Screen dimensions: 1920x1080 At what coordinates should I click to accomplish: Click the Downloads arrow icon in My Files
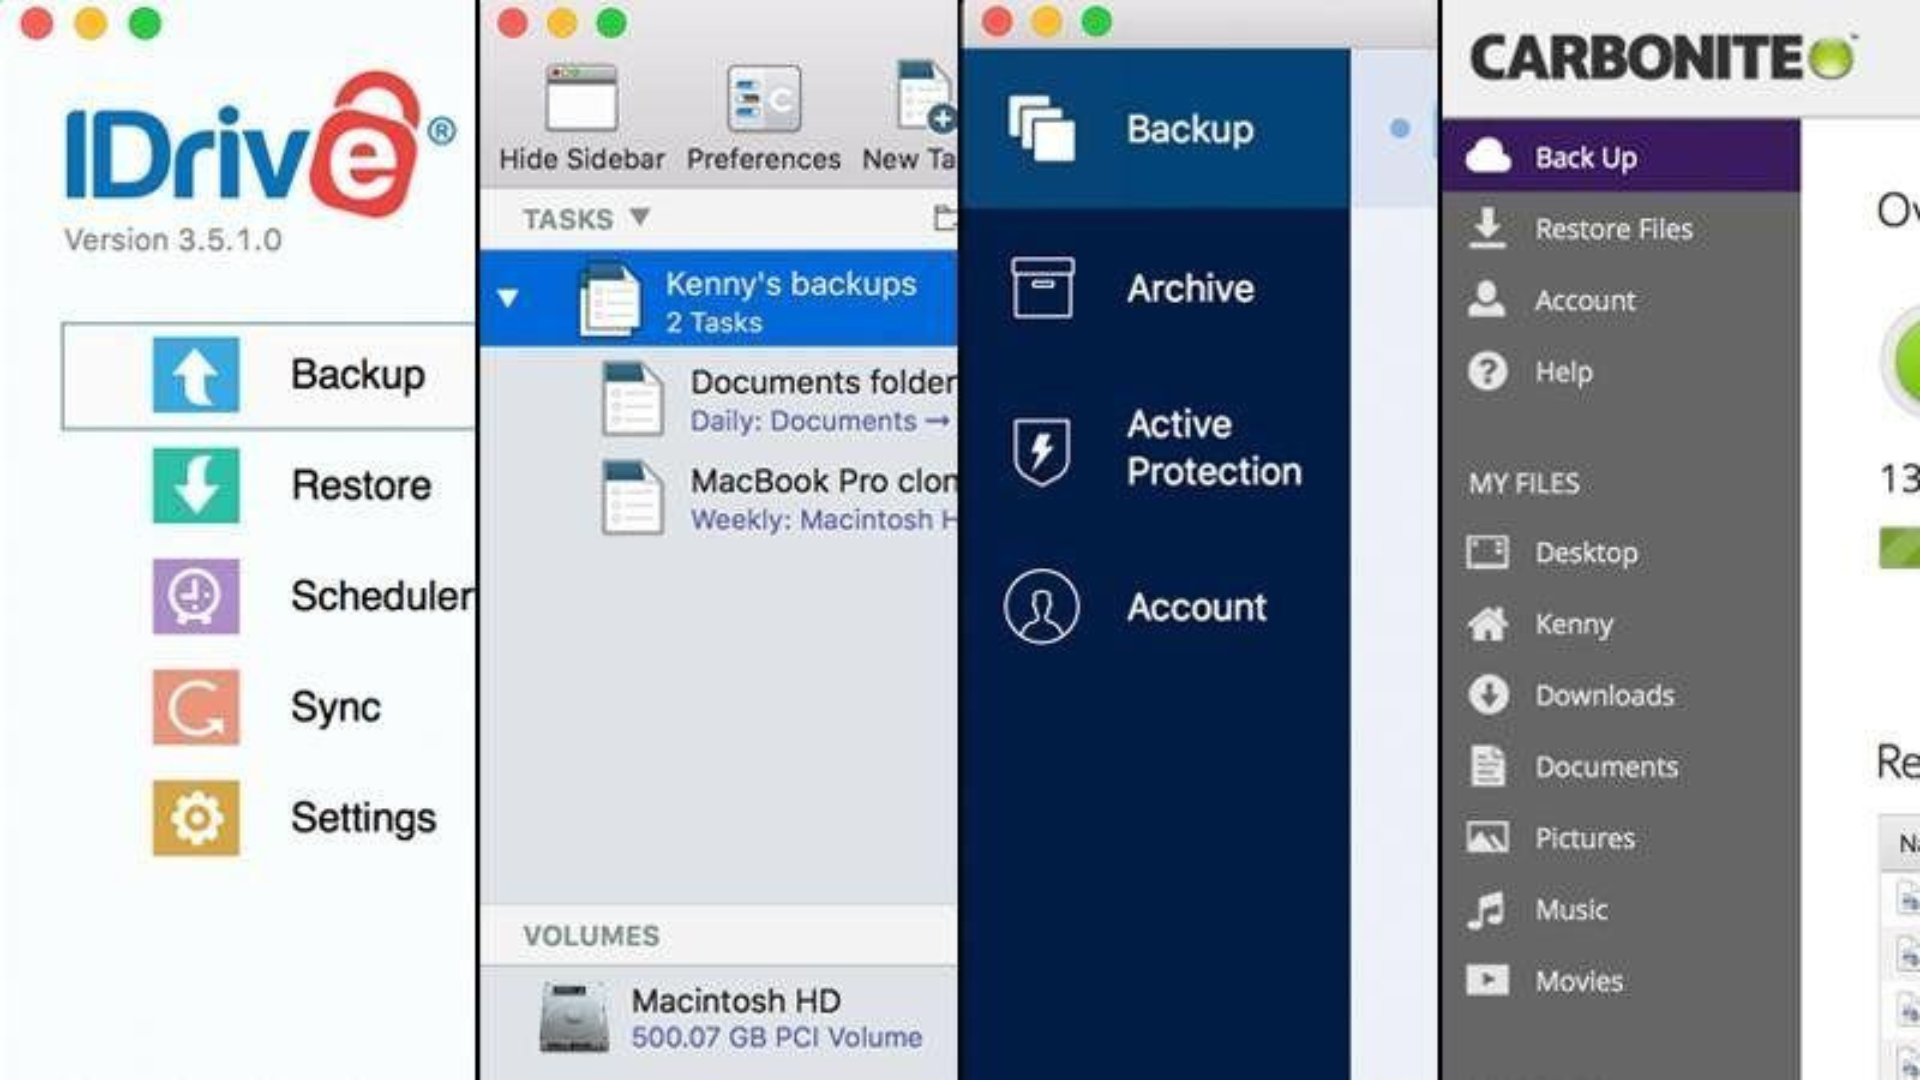pos(1488,695)
